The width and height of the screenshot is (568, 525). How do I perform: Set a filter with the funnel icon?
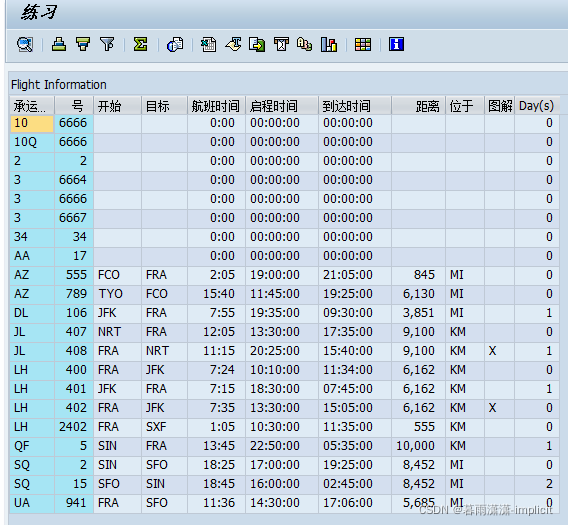coord(107,45)
